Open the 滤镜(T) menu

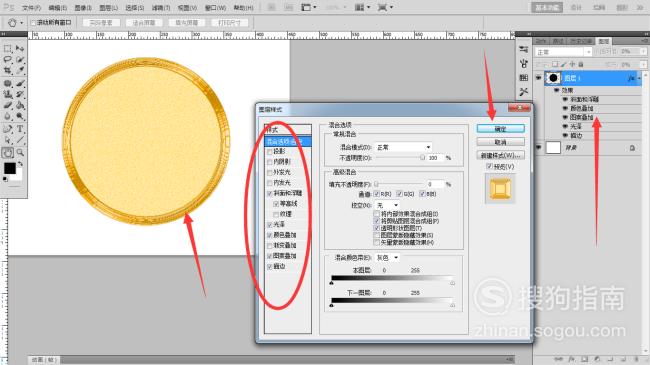coord(160,8)
